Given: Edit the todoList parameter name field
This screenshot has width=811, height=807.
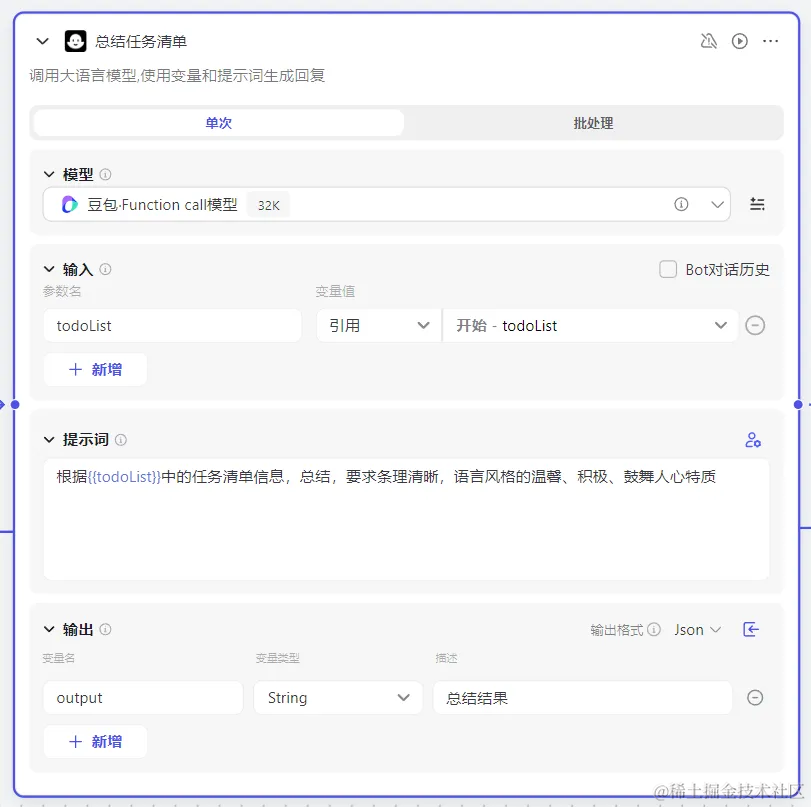Looking at the screenshot, I should (172, 325).
